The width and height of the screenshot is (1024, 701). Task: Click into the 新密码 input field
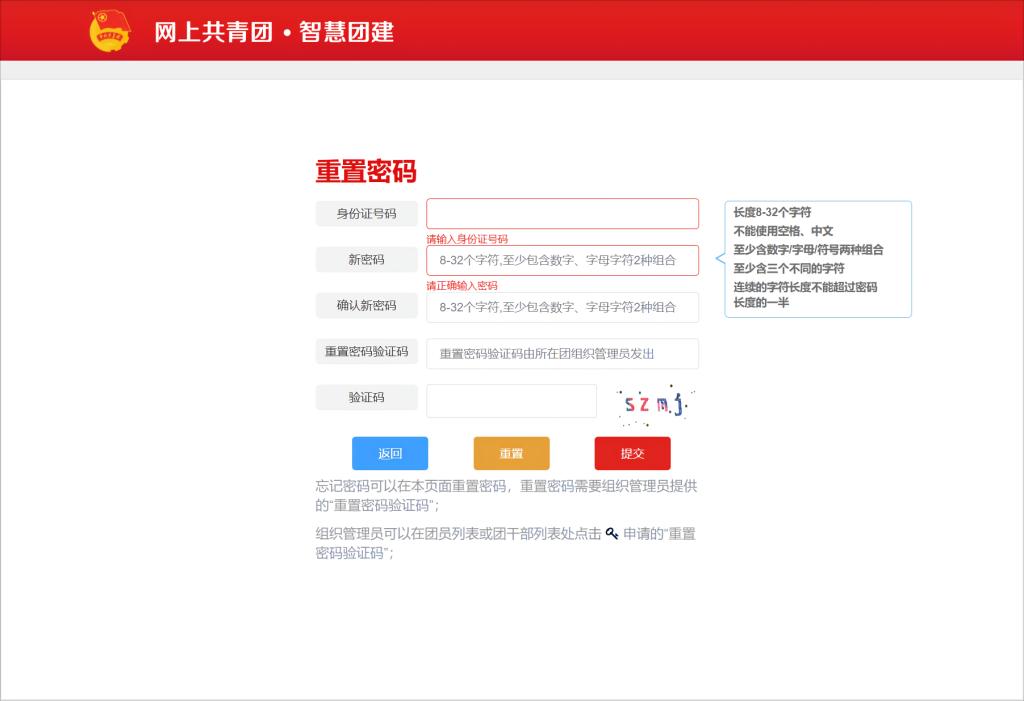click(x=562, y=261)
